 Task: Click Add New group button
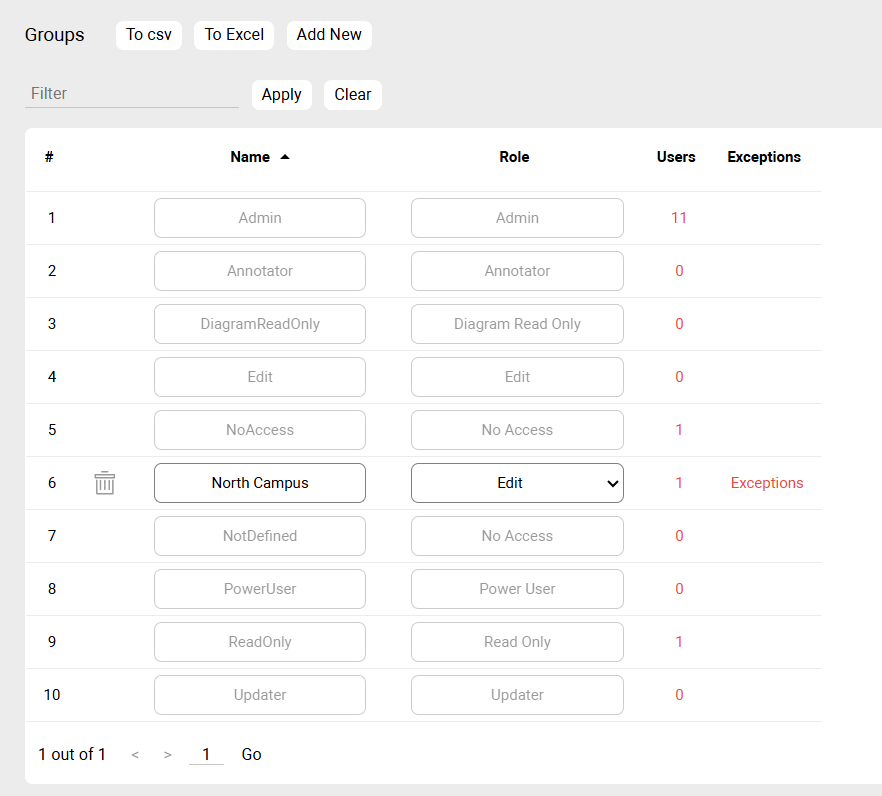[x=329, y=35]
